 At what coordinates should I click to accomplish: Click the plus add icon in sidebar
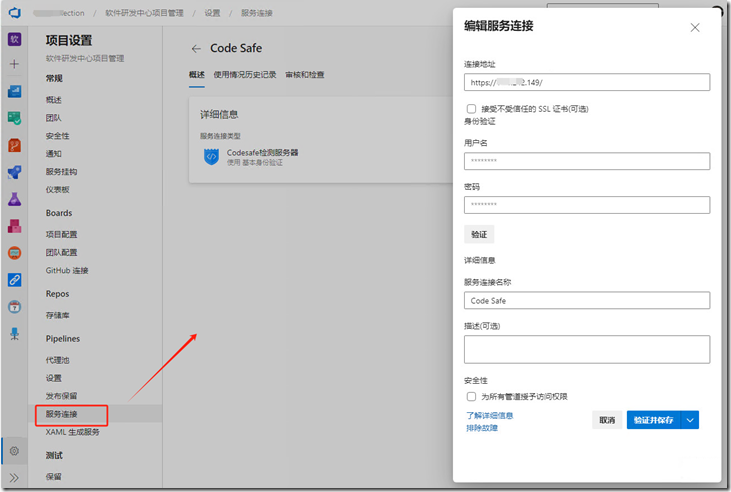[x=14, y=64]
